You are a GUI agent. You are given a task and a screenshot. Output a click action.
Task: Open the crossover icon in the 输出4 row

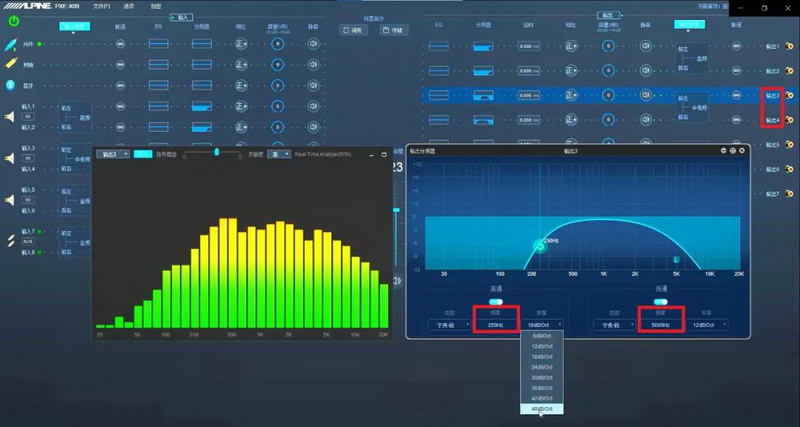click(484, 120)
